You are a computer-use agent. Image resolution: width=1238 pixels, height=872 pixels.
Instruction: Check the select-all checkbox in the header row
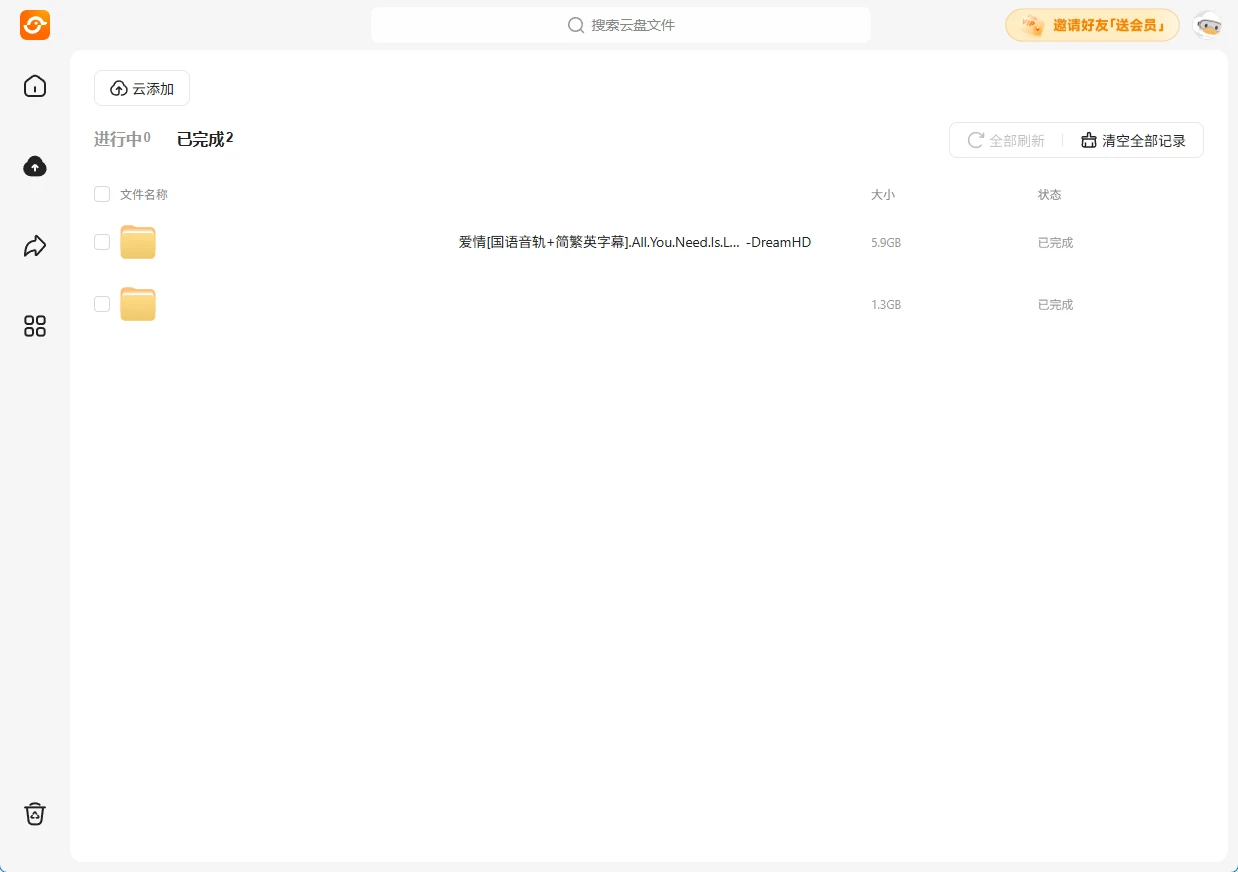tap(102, 194)
